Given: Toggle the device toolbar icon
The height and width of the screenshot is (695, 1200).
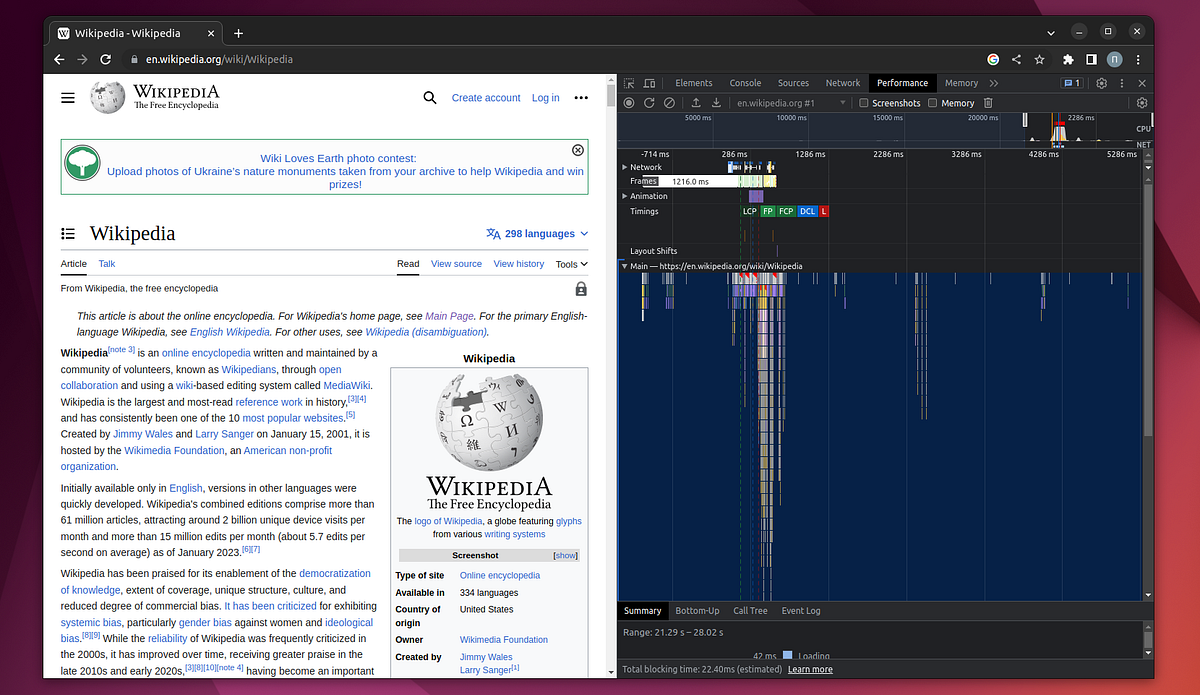Looking at the screenshot, I should click(x=649, y=83).
